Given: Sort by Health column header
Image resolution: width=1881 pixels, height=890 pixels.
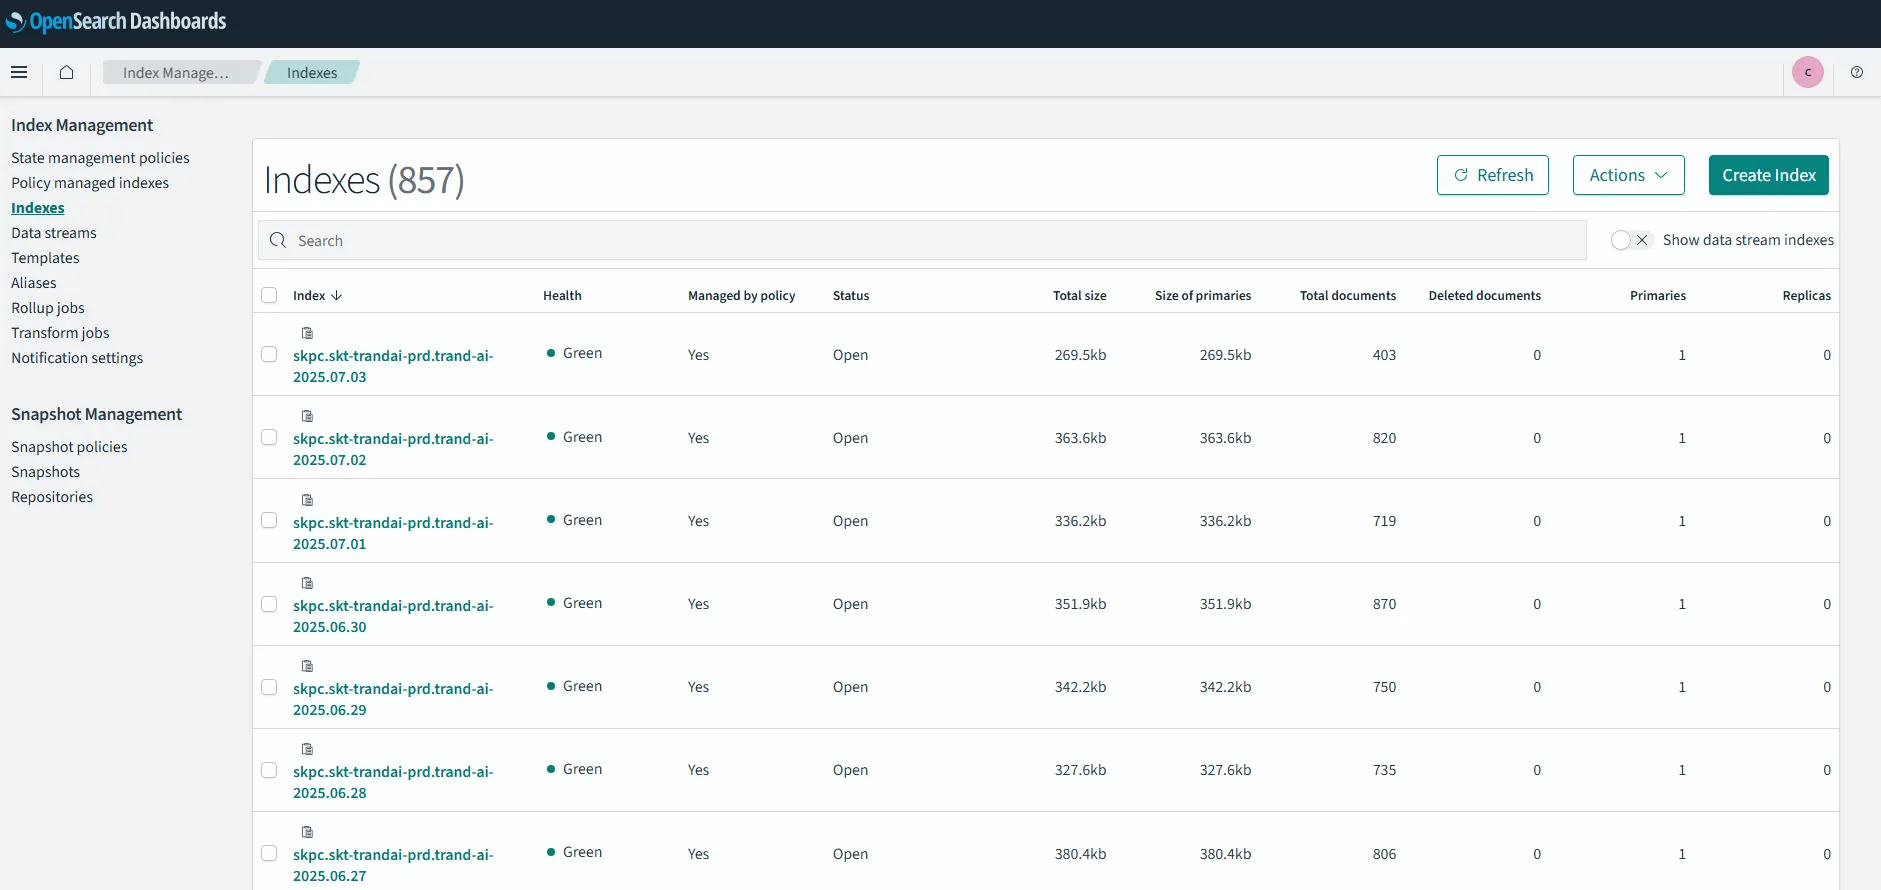Looking at the screenshot, I should pyautogui.click(x=562, y=295).
